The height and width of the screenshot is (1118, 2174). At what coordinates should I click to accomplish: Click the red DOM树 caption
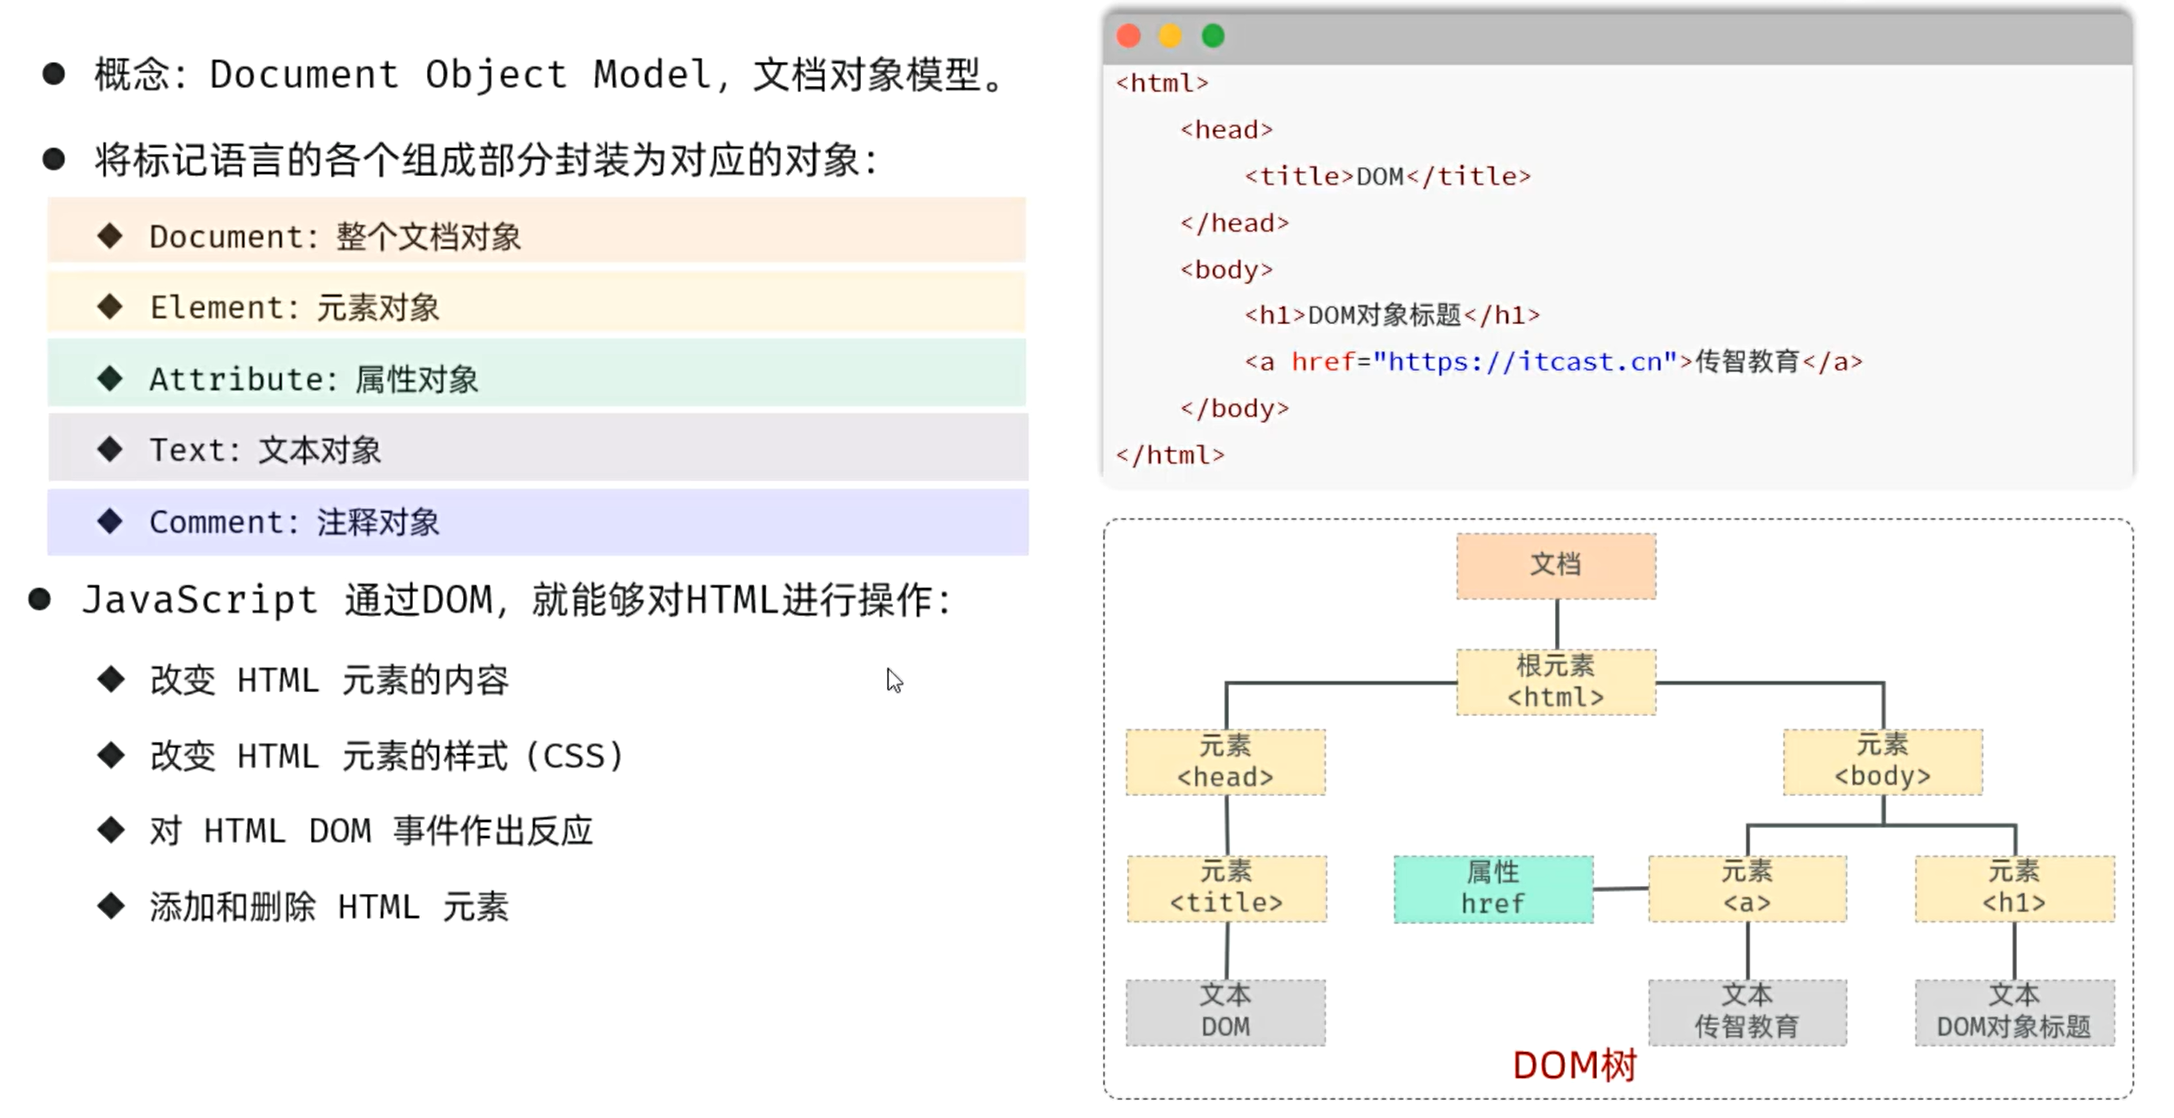click(1574, 1066)
